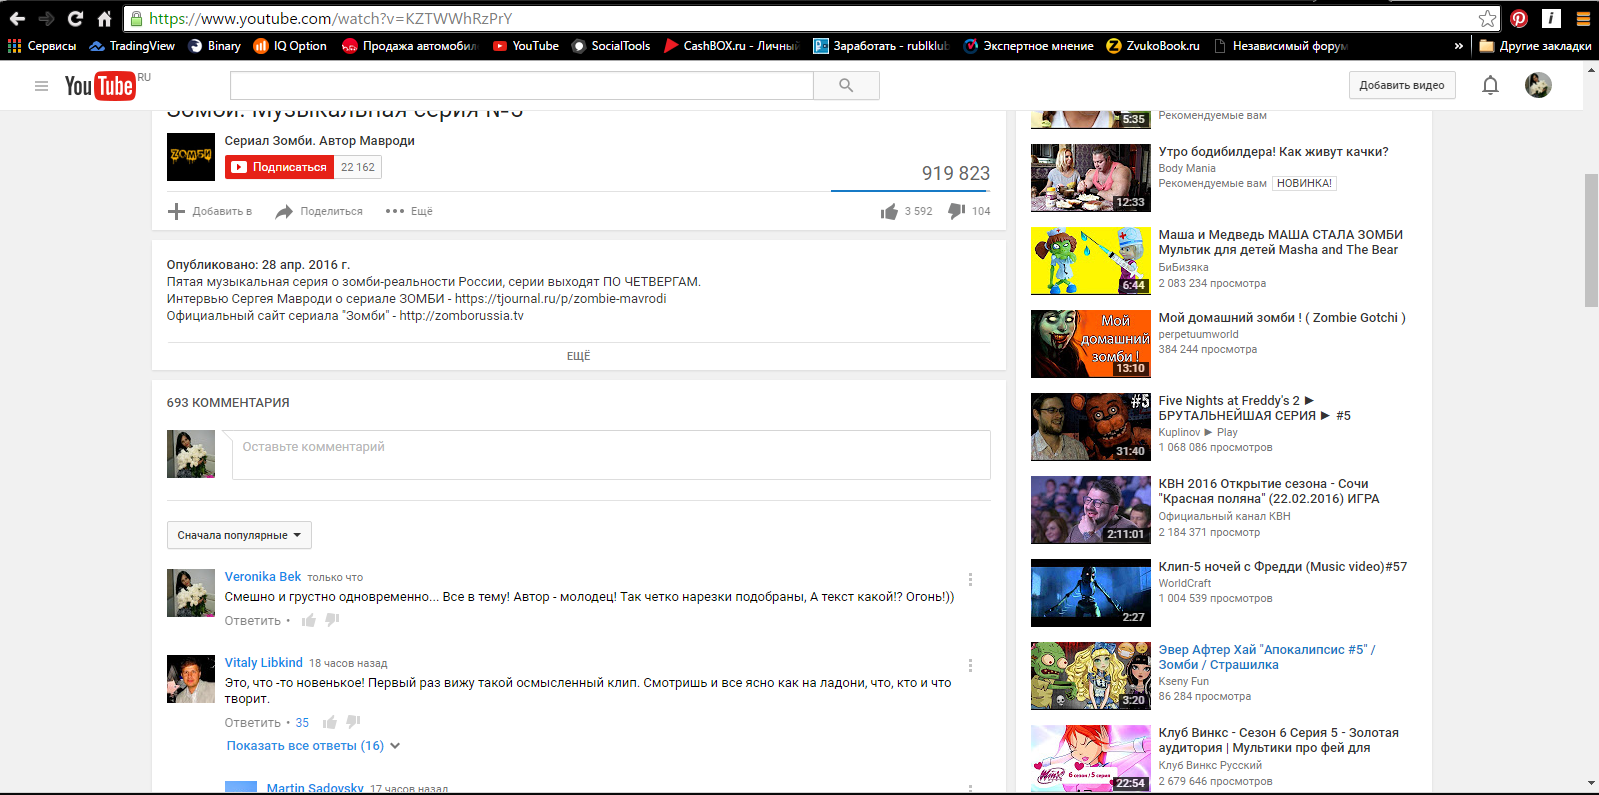Reply to Vitaly Libkind's comment
This screenshot has width=1599, height=795.
[x=253, y=723]
